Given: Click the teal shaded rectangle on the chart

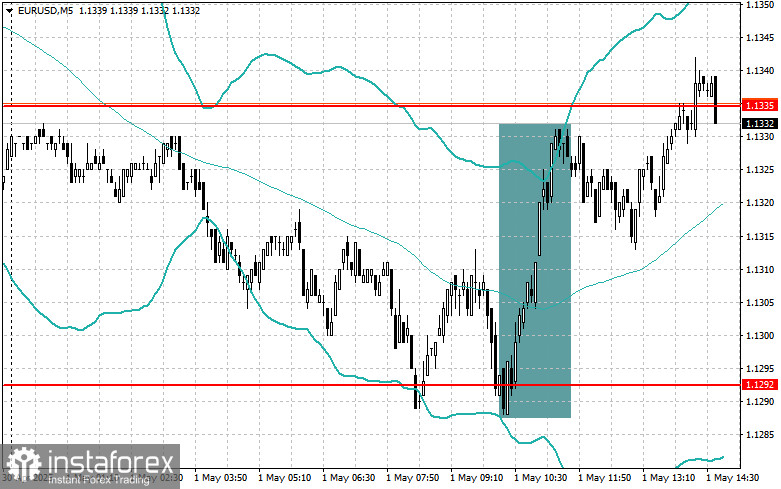Looking at the screenshot, I should click(x=535, y=270).
